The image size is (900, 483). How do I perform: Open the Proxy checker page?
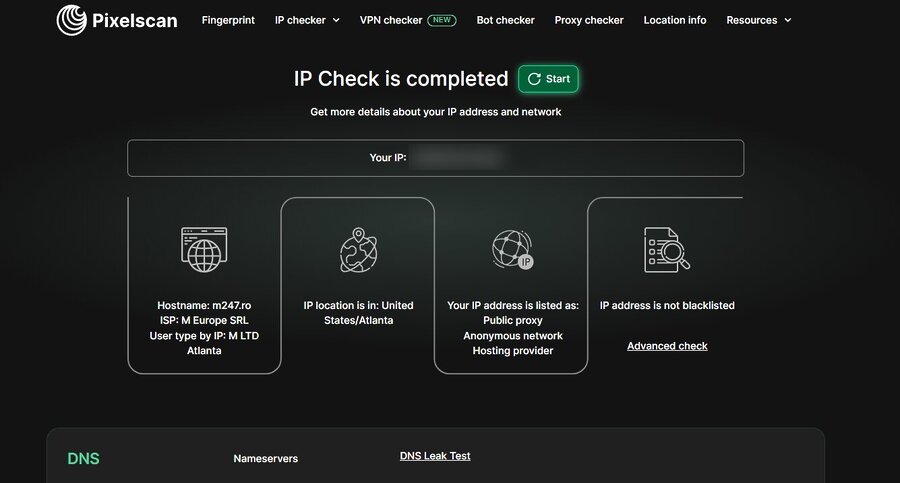pos(589,20)
